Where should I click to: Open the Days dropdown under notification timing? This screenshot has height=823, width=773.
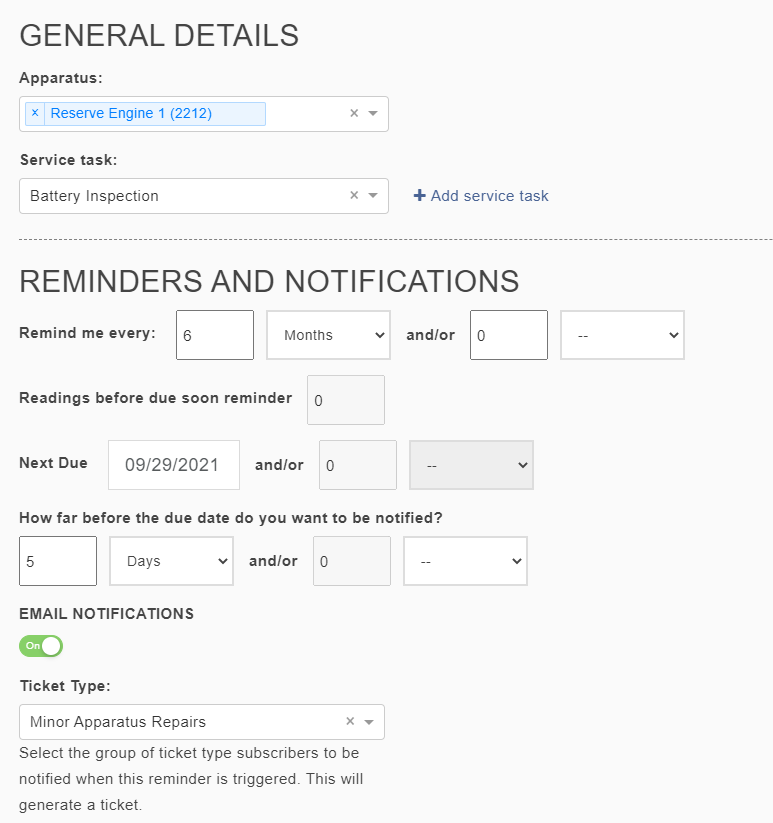point(170,560)
